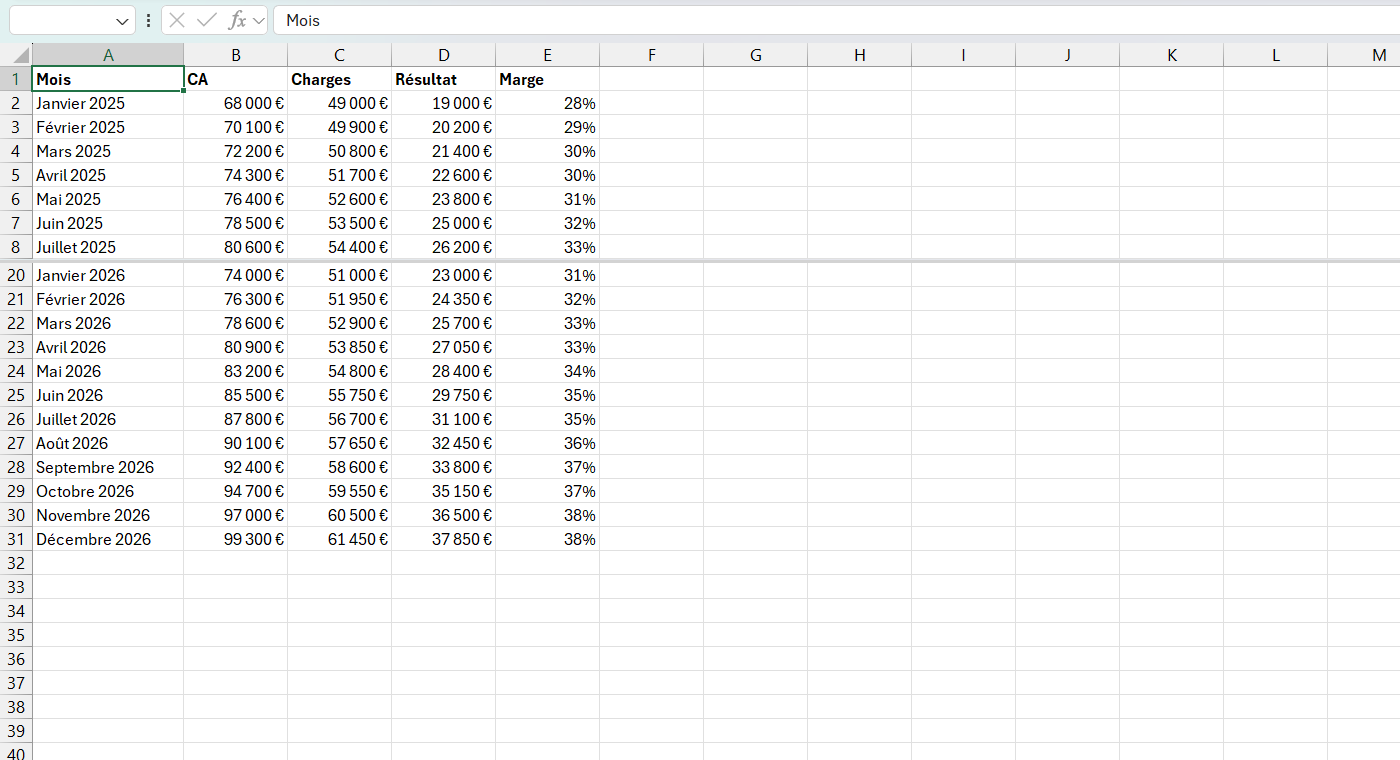Select the Juillet 2025 cell
The width and height of the screenshot is (1400, 760).
point(108,247)
